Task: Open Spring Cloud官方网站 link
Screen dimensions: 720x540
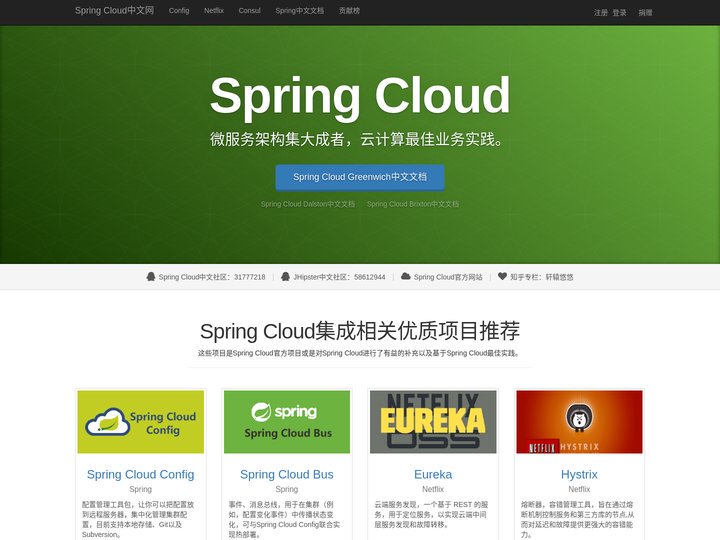Action: pos(448,277)
